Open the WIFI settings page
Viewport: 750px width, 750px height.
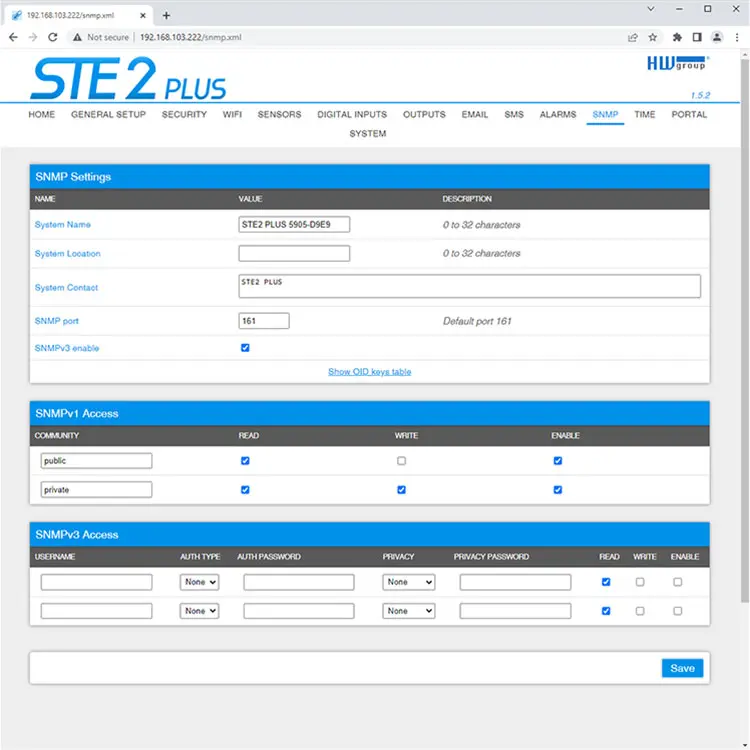pyautogui.click(x=232, y=114)
